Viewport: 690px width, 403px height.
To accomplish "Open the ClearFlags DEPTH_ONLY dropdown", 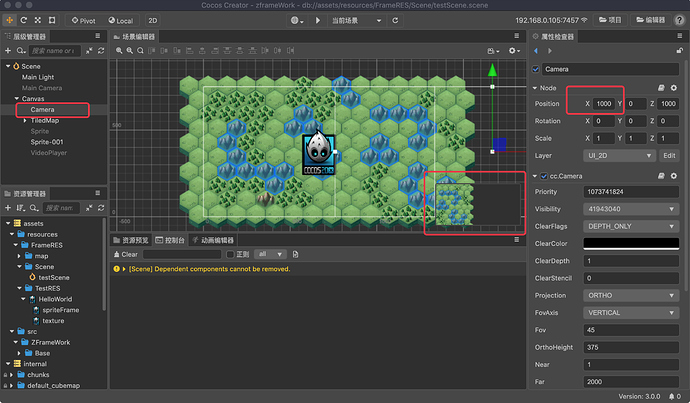I will [x=630, y=226].
